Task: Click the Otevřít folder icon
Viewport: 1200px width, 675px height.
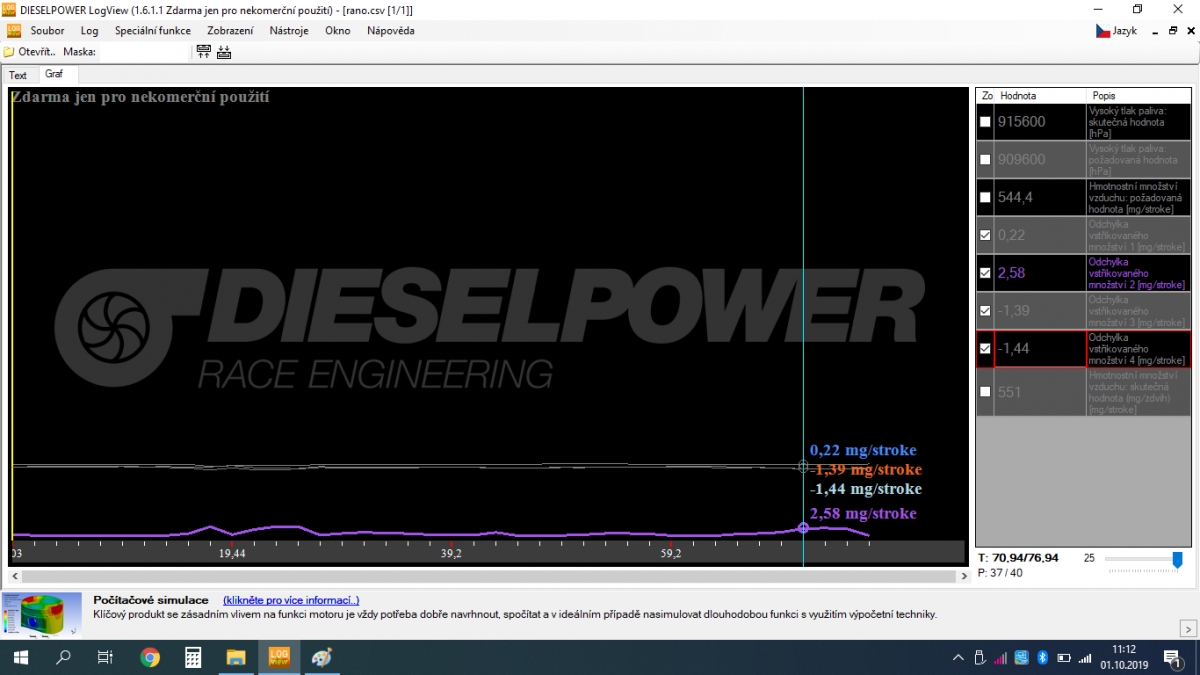Action: (9, 52)
